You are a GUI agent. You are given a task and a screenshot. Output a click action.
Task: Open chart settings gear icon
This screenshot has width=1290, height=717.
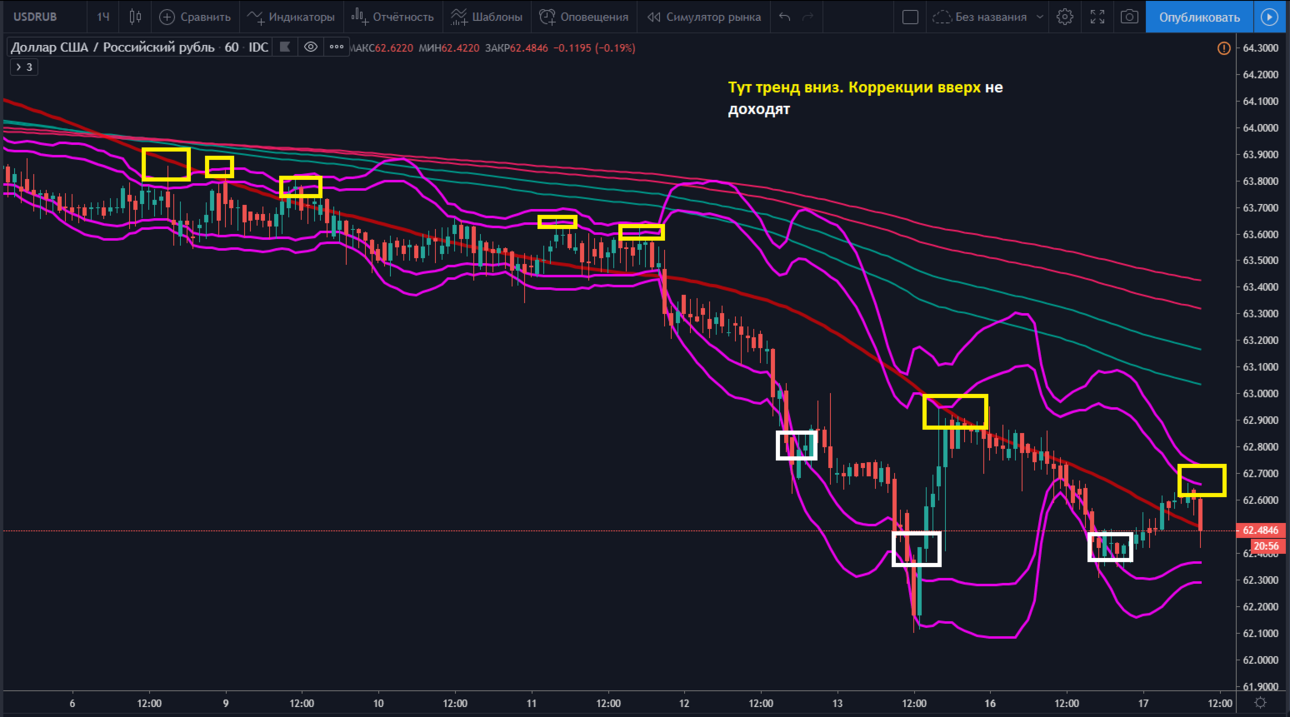tap(1065, 17)
